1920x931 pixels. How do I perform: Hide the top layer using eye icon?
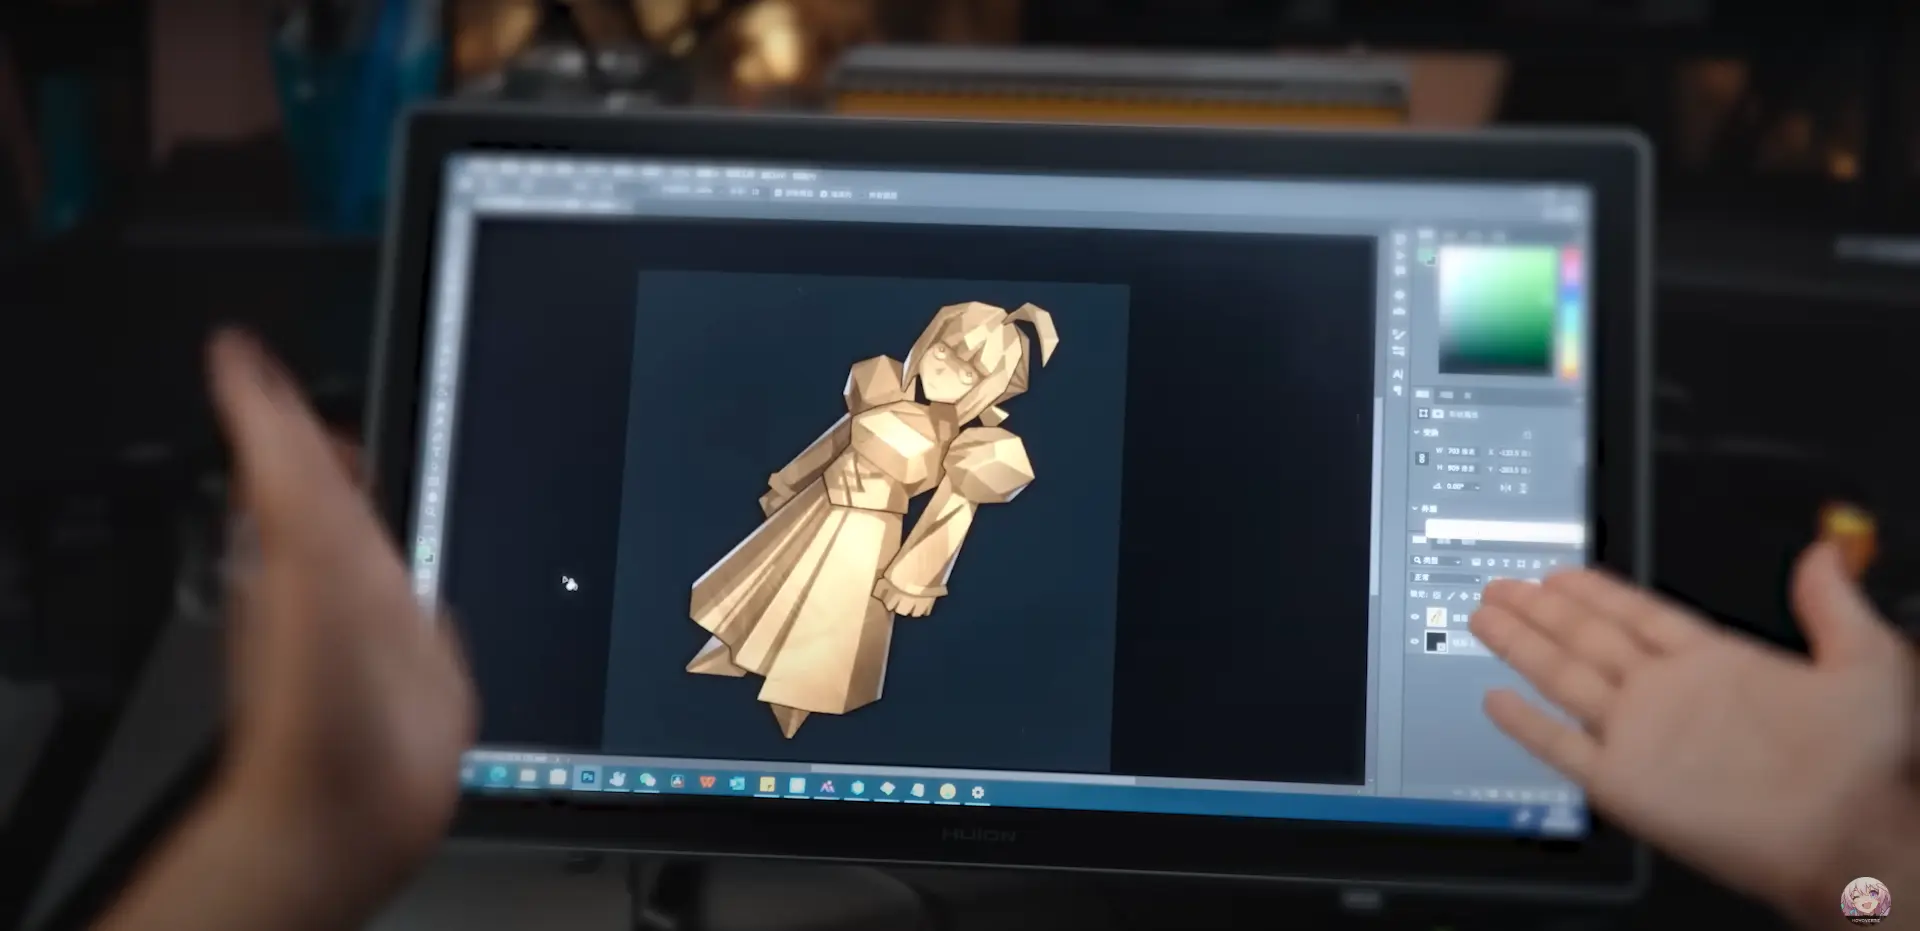click(1415, 617)
